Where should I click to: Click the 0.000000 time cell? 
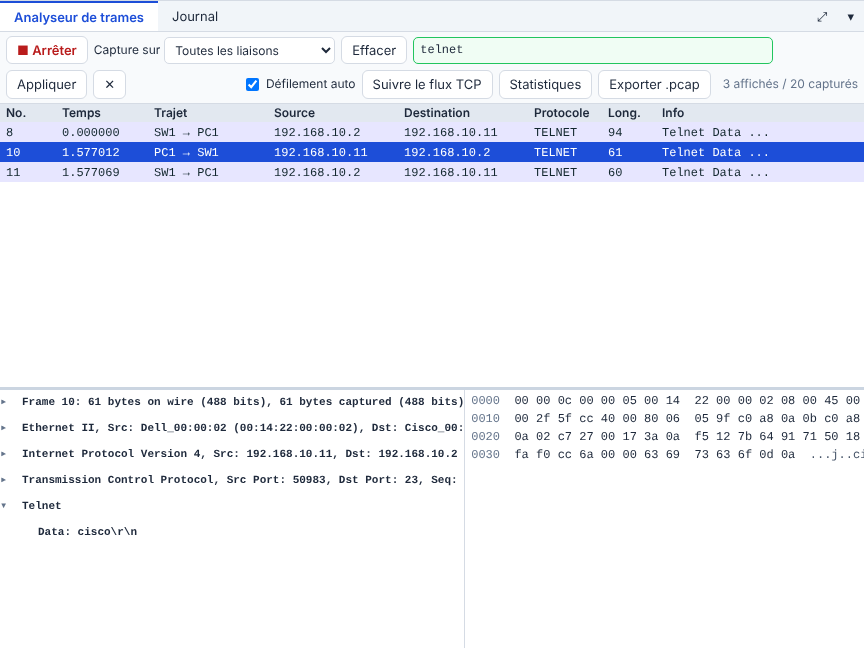90,132
